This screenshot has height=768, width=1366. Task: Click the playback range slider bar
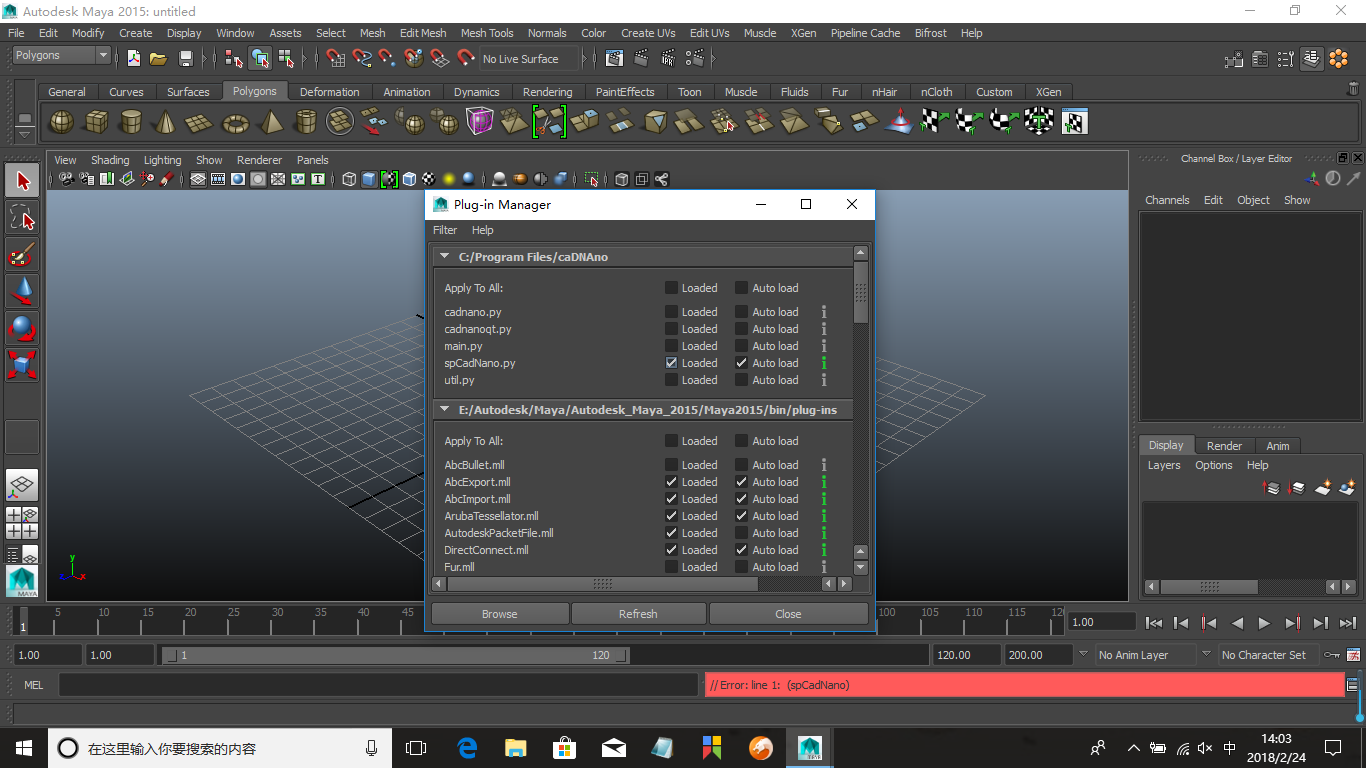pos(395,656)
